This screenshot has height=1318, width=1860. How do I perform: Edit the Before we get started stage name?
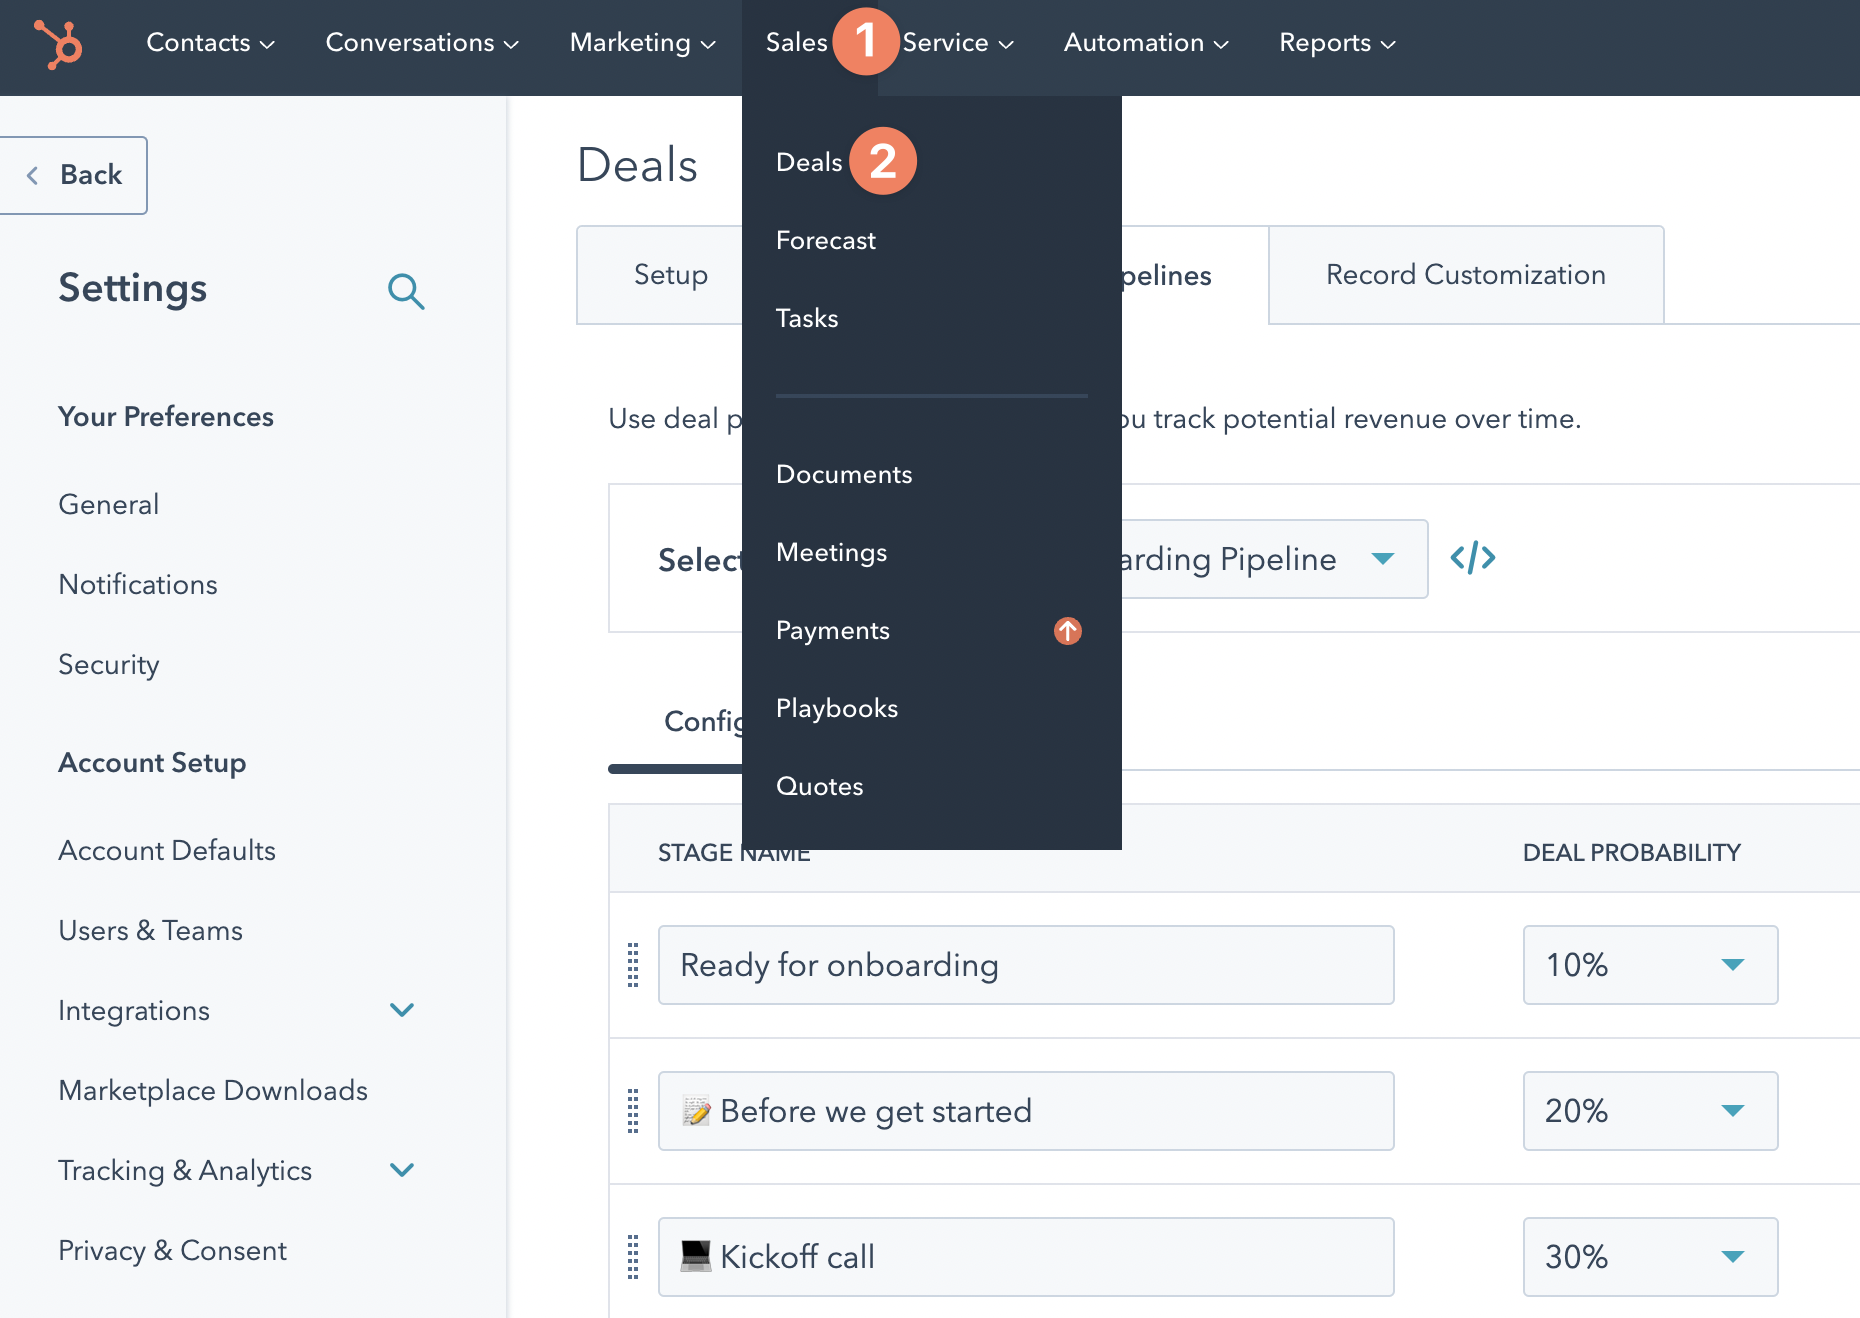[1026, 1111]
